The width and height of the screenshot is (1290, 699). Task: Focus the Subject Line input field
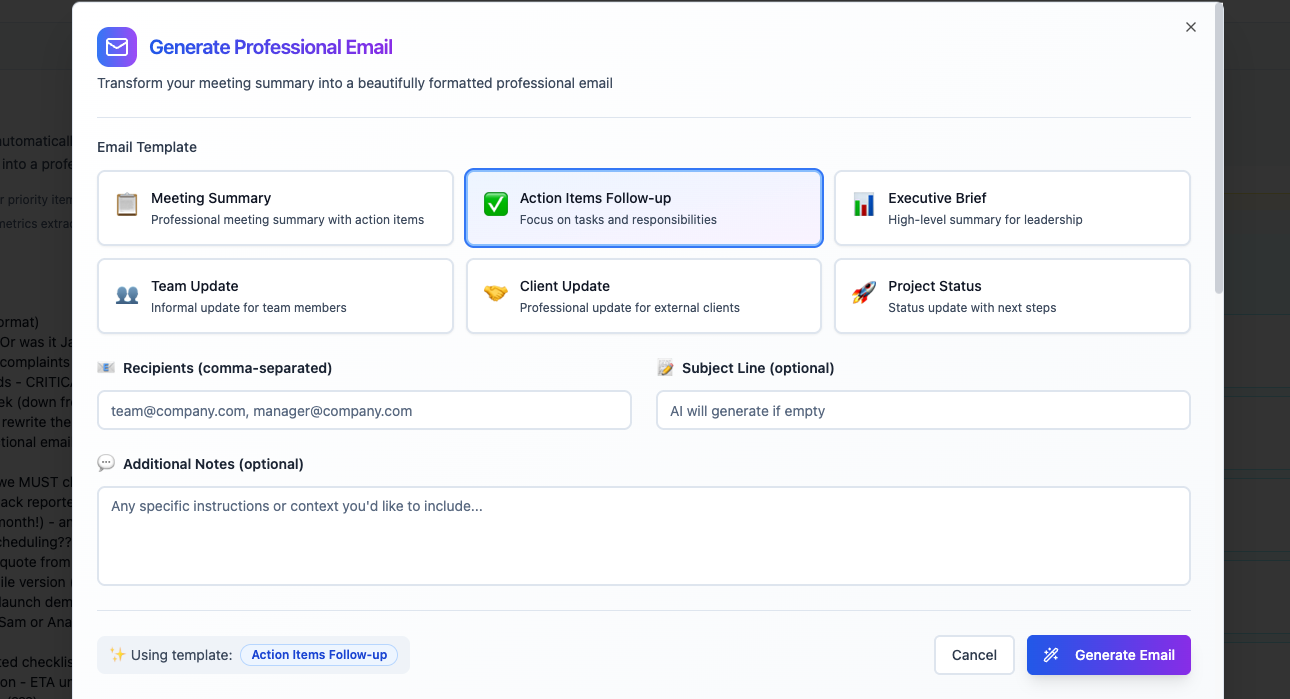[923, 410]
